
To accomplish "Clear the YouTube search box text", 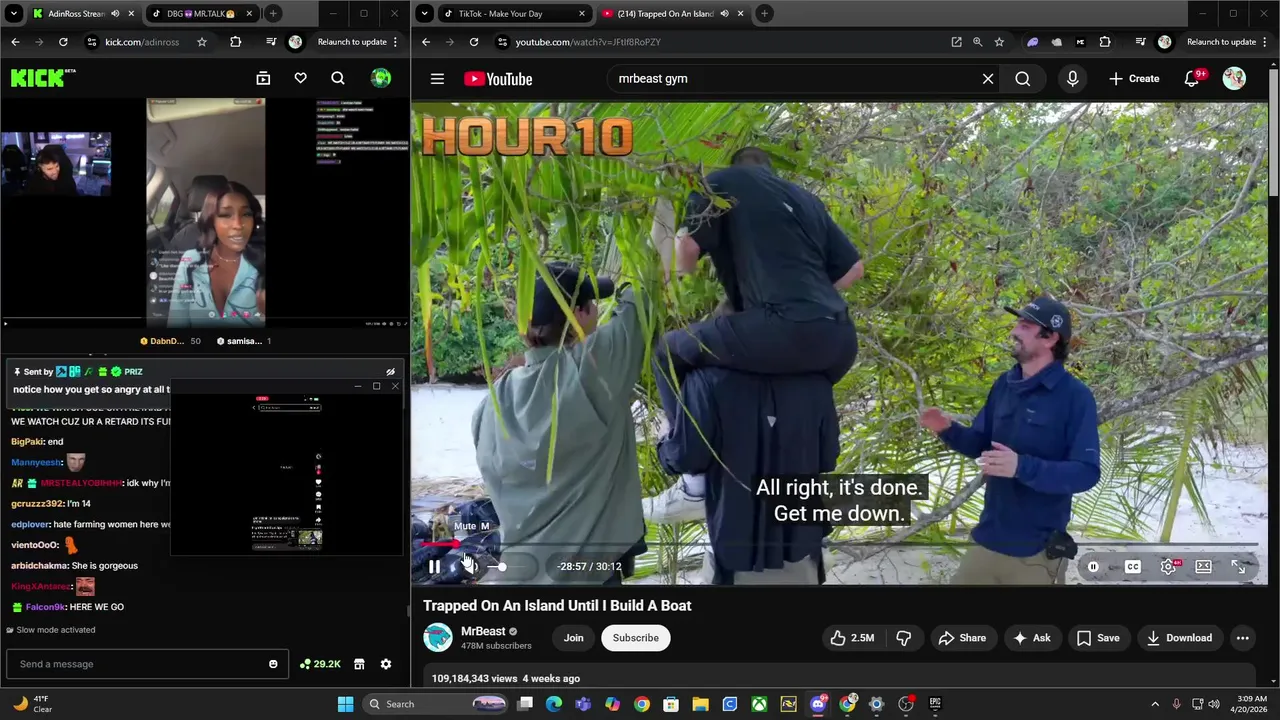I will [x=988, y=79].
